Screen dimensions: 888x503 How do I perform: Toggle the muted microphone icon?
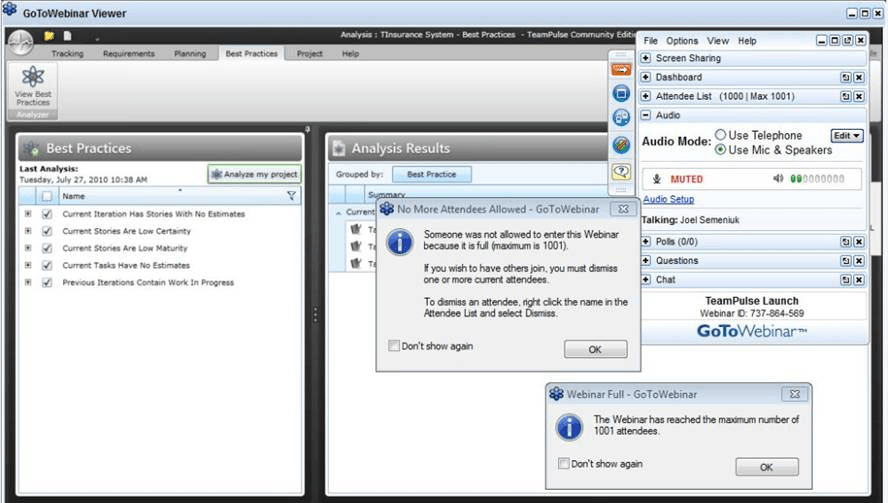pyautogui.click(x=656, y=179)
